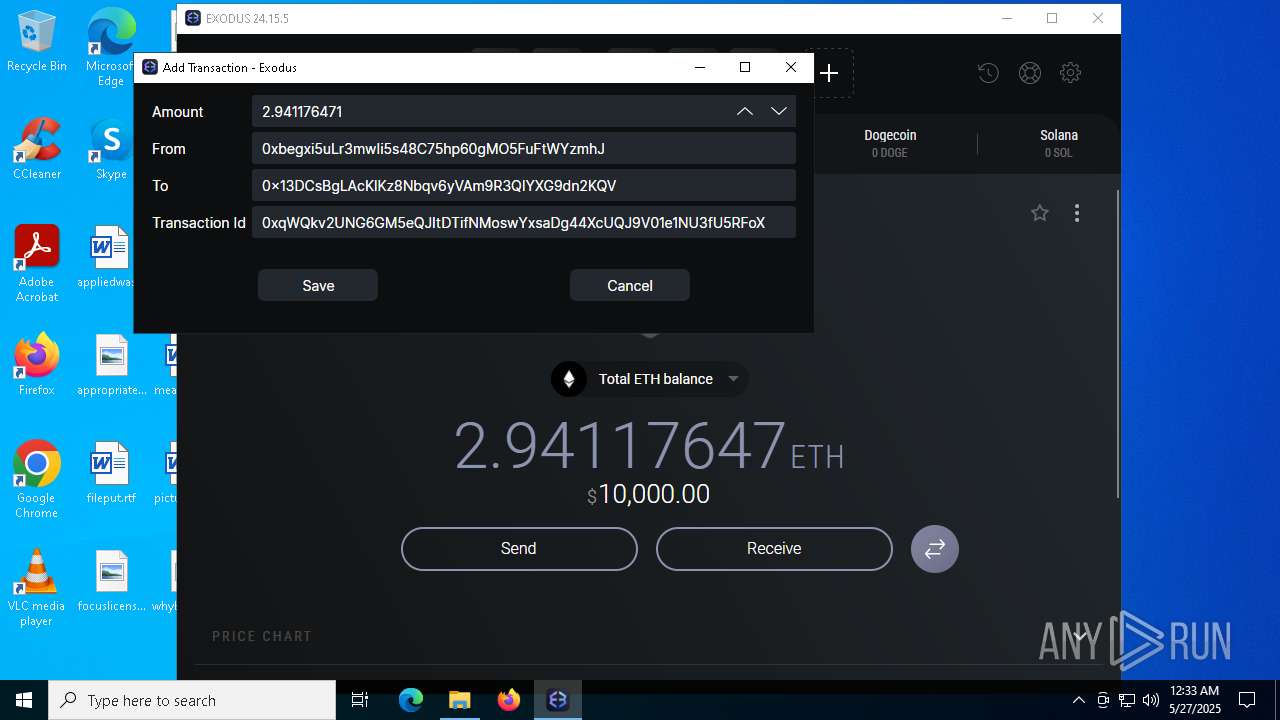Open volume control in system tray
Image resolution: width=1280 pixels, height=720 pixels.
(1151, 700)
